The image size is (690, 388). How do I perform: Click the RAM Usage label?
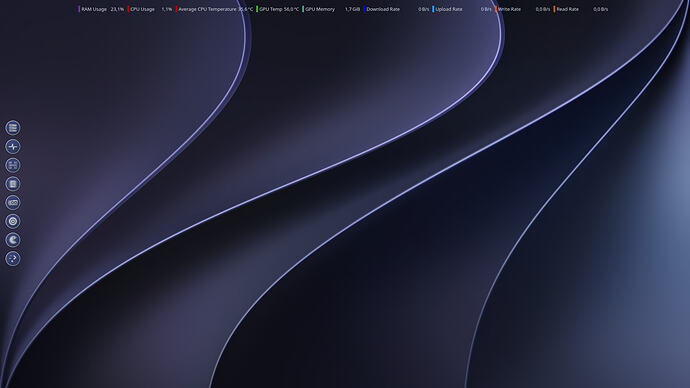[94, 9]
